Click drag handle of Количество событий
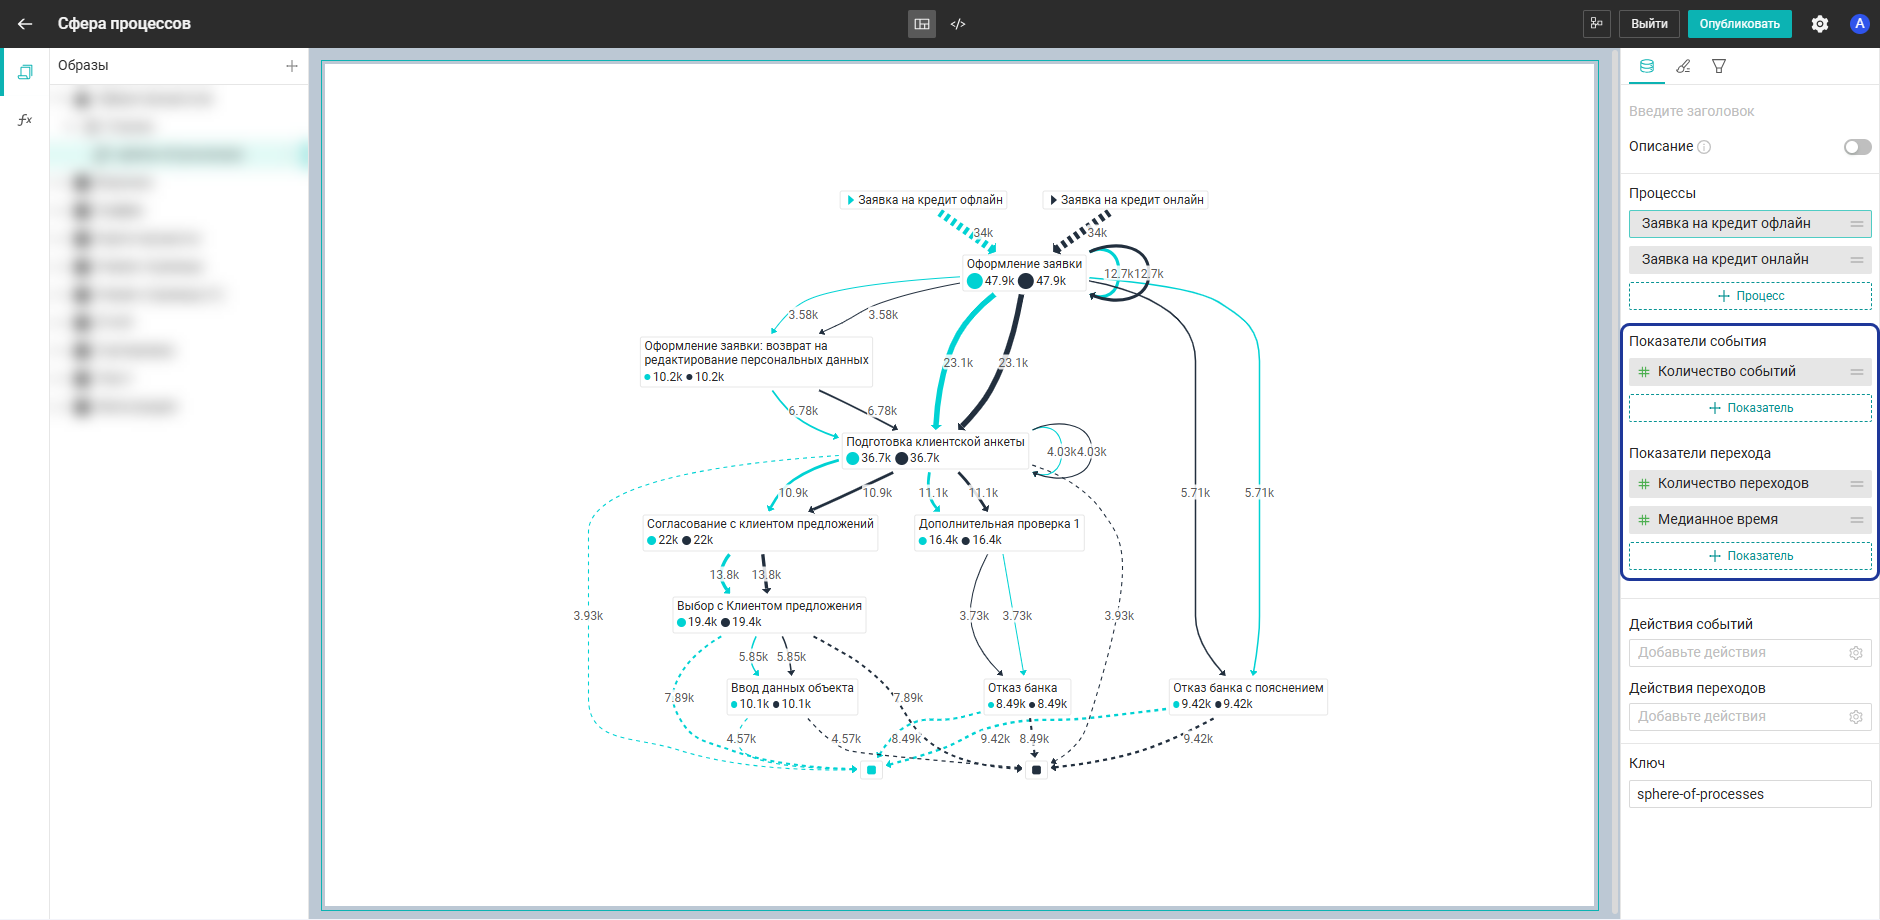Viewport: 1880px width, 920px height. pos(1857,372)
